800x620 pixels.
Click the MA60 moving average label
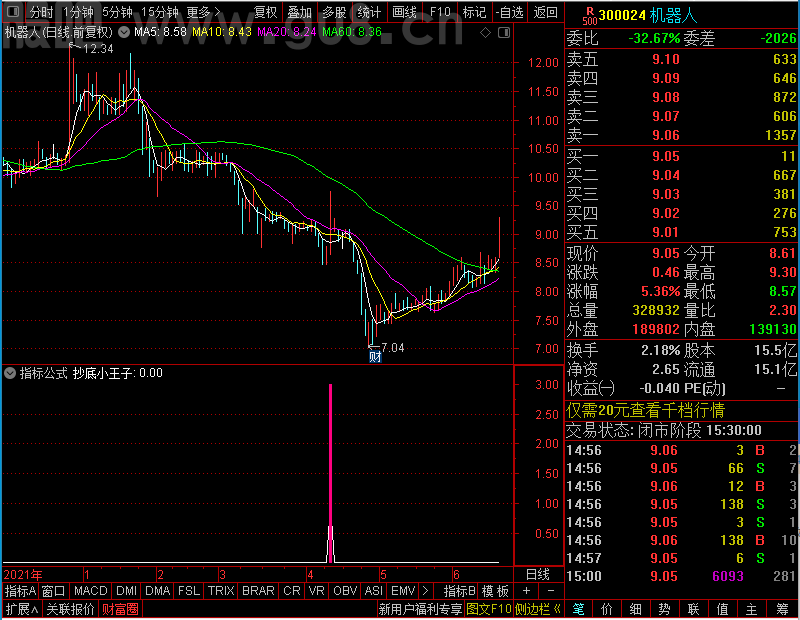pyautogui.click(x=352, y=32)
